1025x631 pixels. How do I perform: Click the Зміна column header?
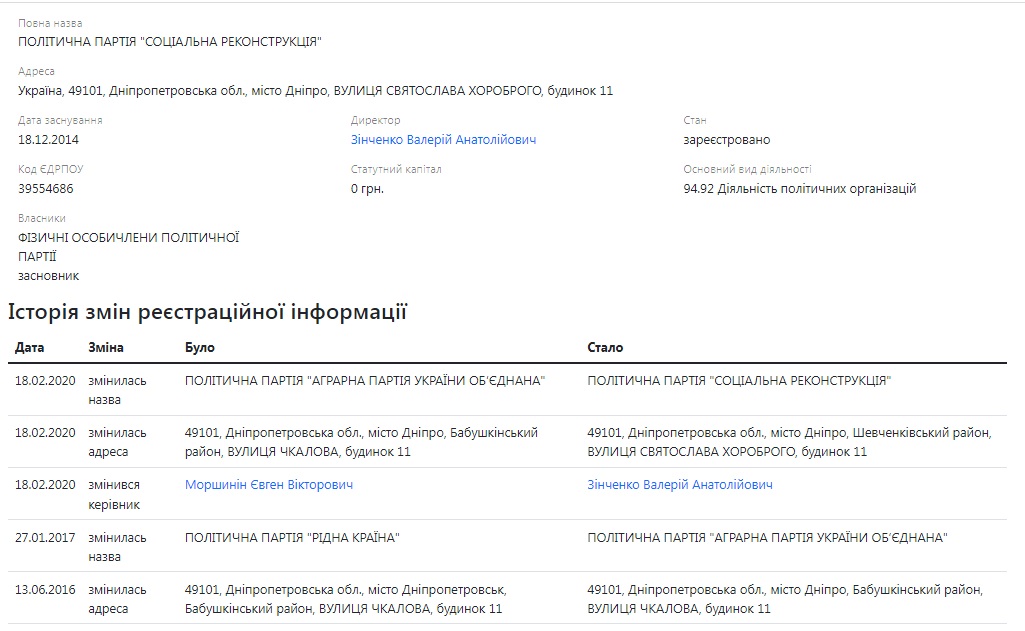tap(106, 348)
